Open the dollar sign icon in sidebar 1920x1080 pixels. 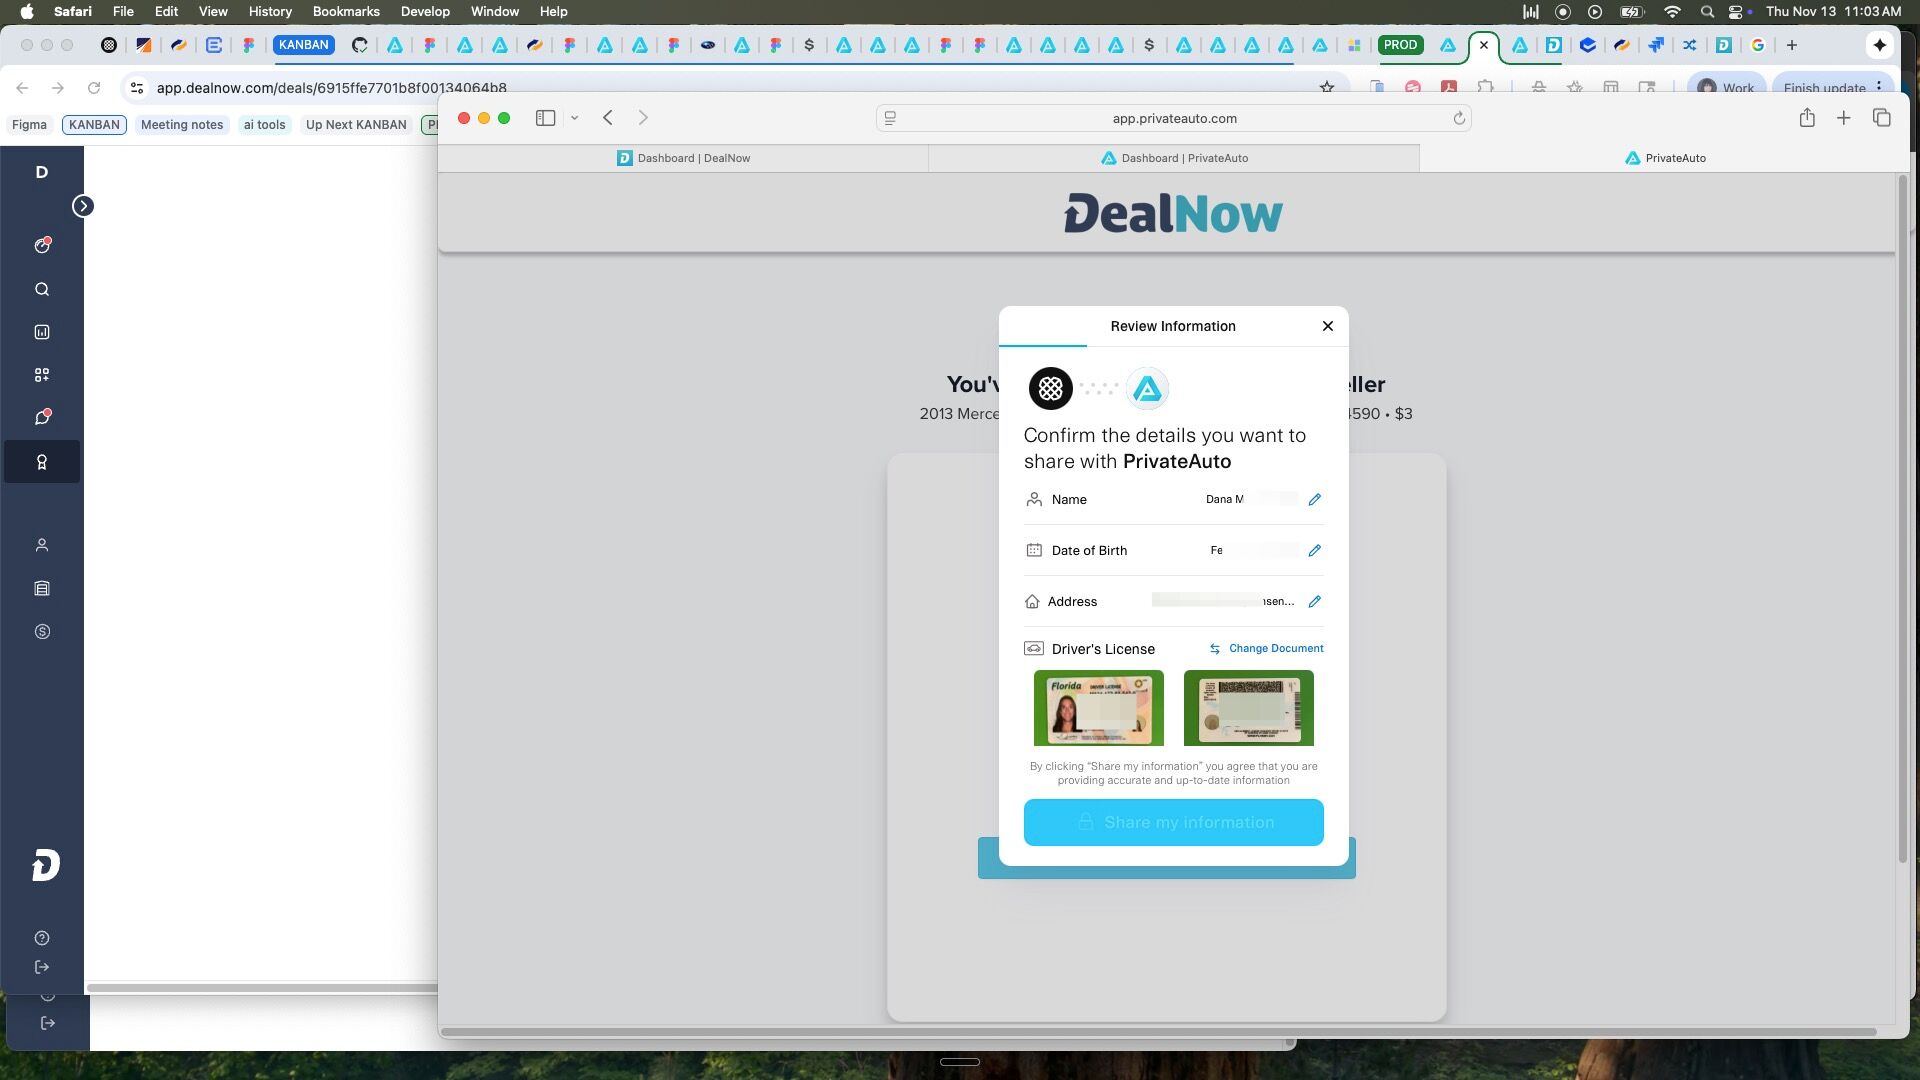tap(42, 632)
